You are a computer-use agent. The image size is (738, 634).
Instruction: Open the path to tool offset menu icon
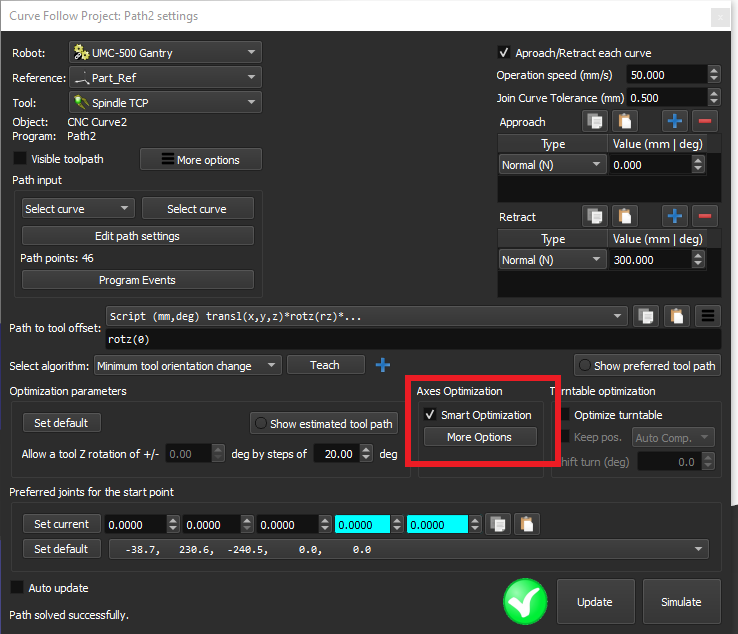[x=708, y=316]
